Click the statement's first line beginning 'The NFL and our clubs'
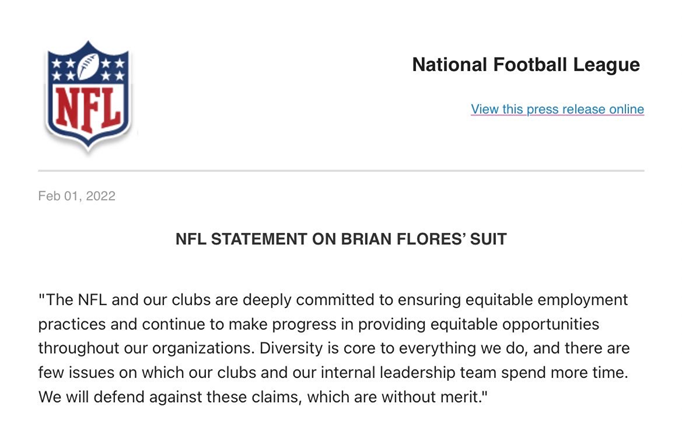 point(333,300)
